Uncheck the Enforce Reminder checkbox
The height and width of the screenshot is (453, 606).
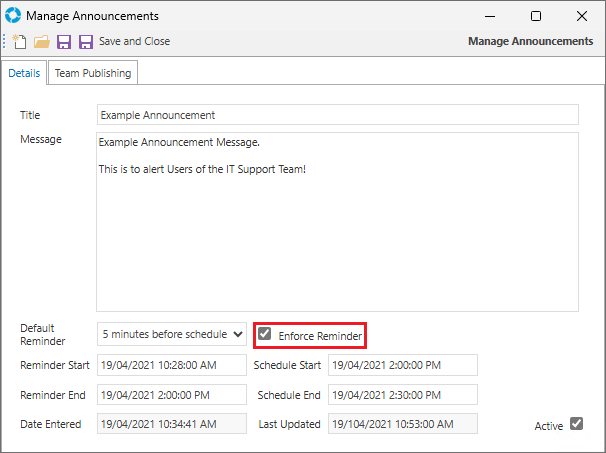click(x=265, y=334)
